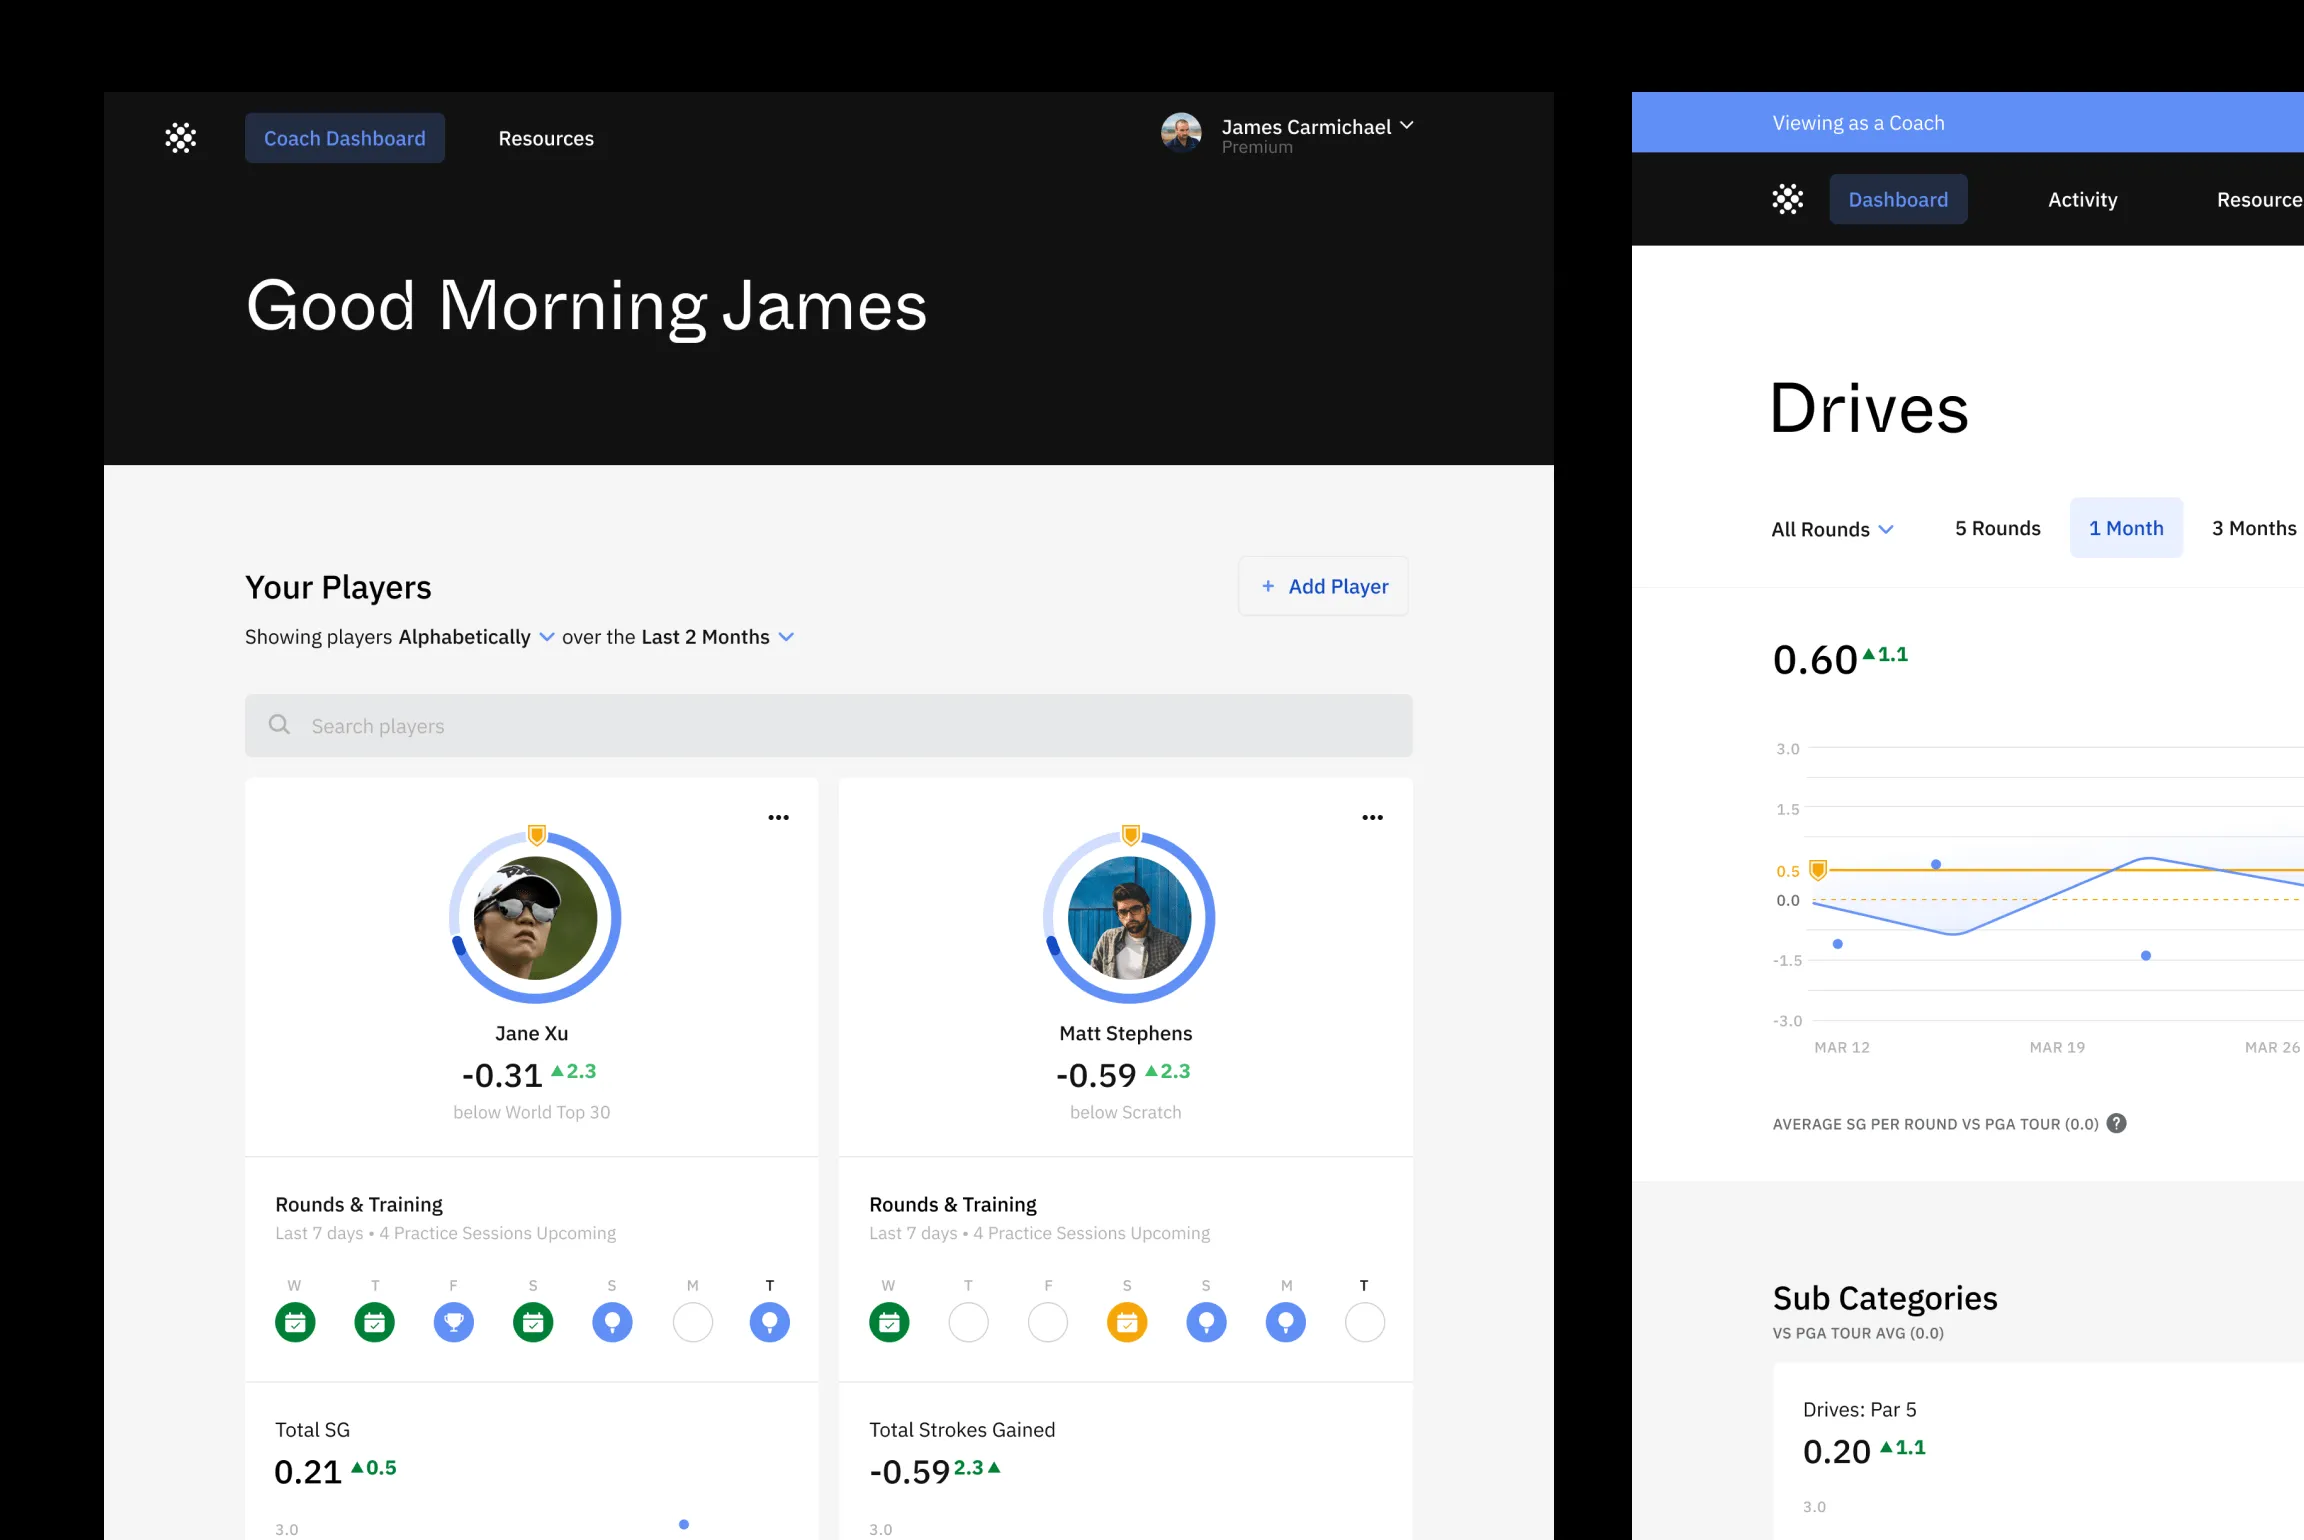Click Wednesday's green completed practice calendar icon
This screenshot has width=2304, height=1540.
coord(295,1321)
